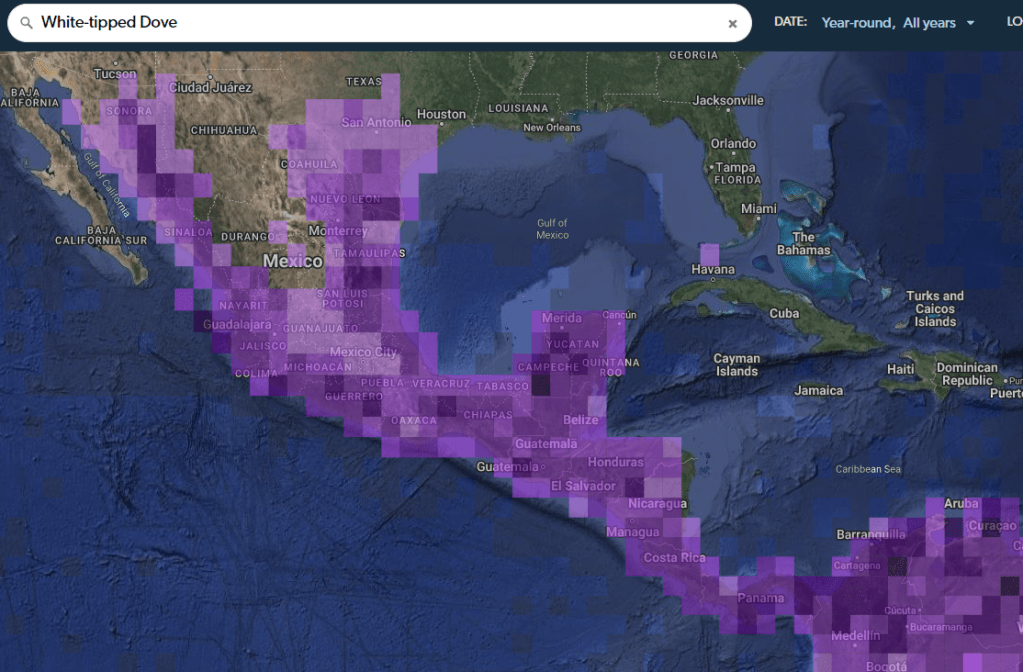Click the Panama country label

760,598
